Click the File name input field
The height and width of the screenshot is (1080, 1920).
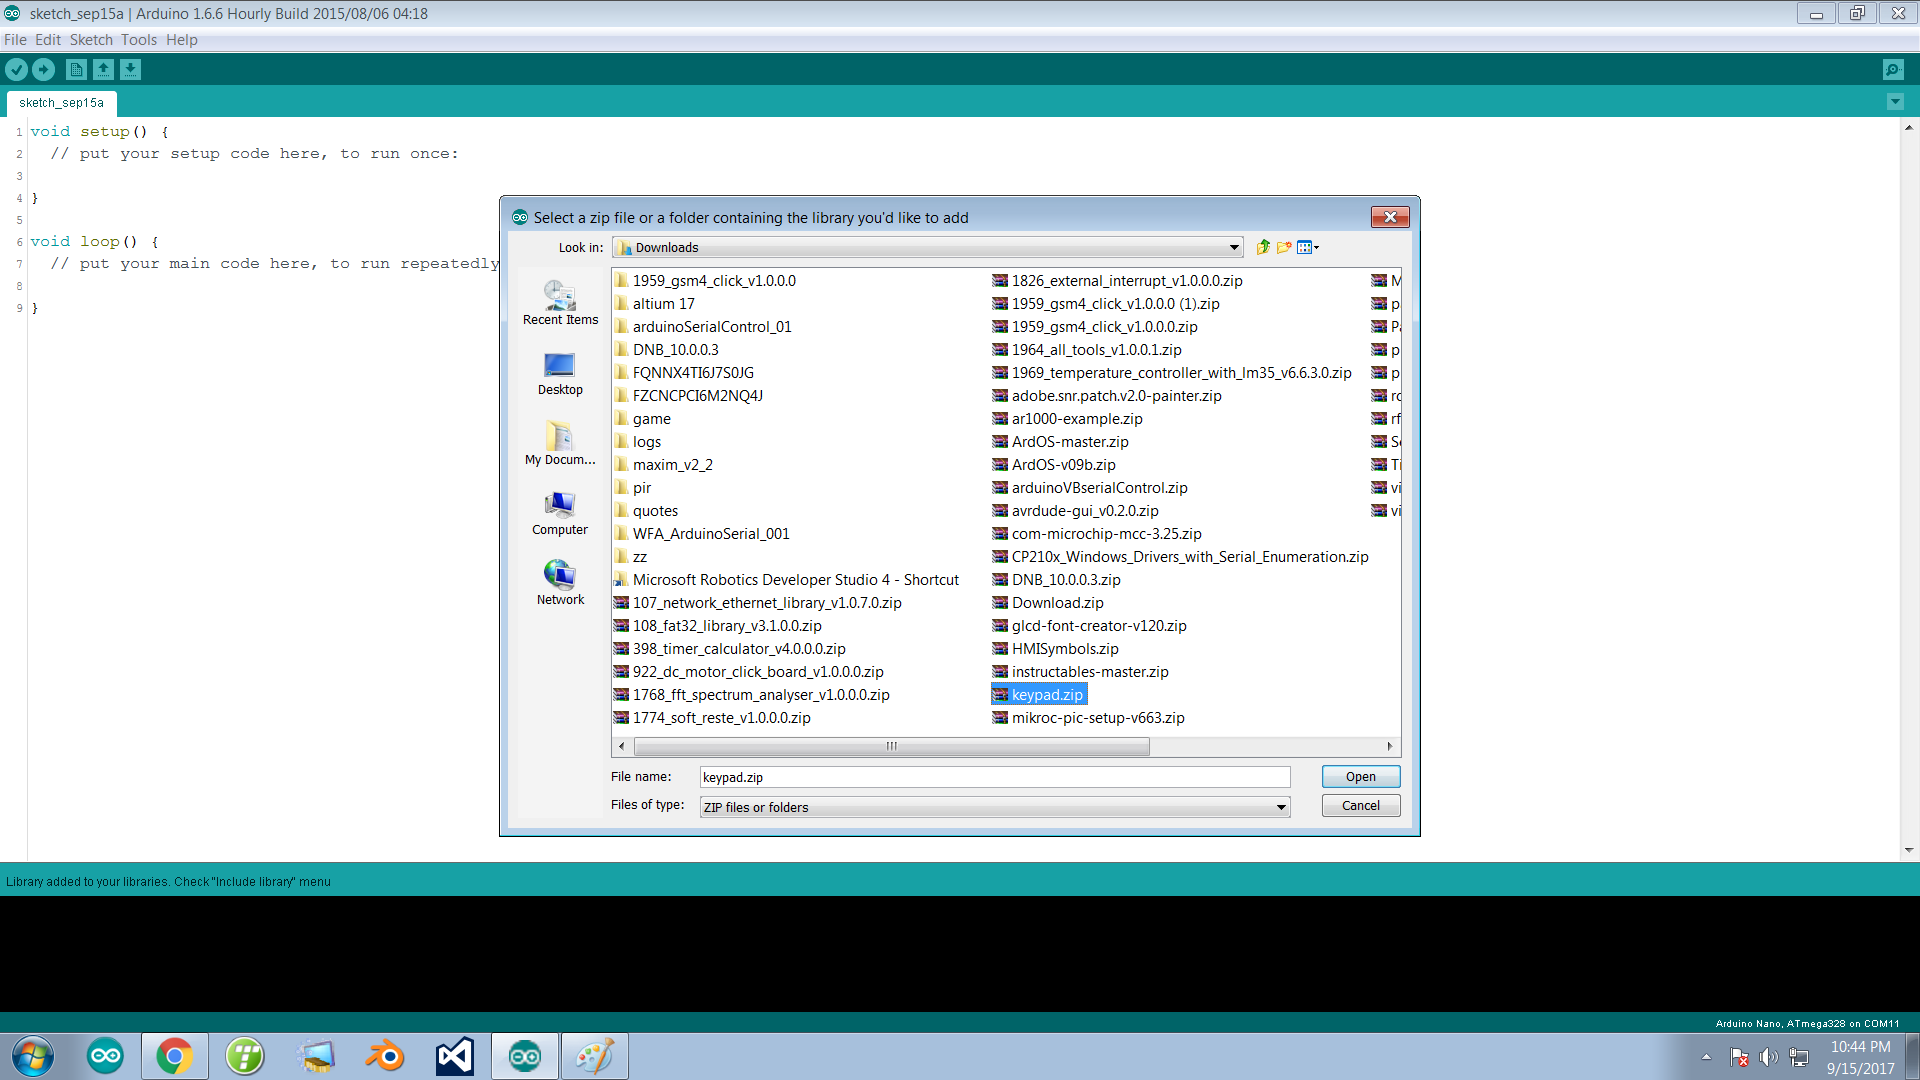pos(994,777)
